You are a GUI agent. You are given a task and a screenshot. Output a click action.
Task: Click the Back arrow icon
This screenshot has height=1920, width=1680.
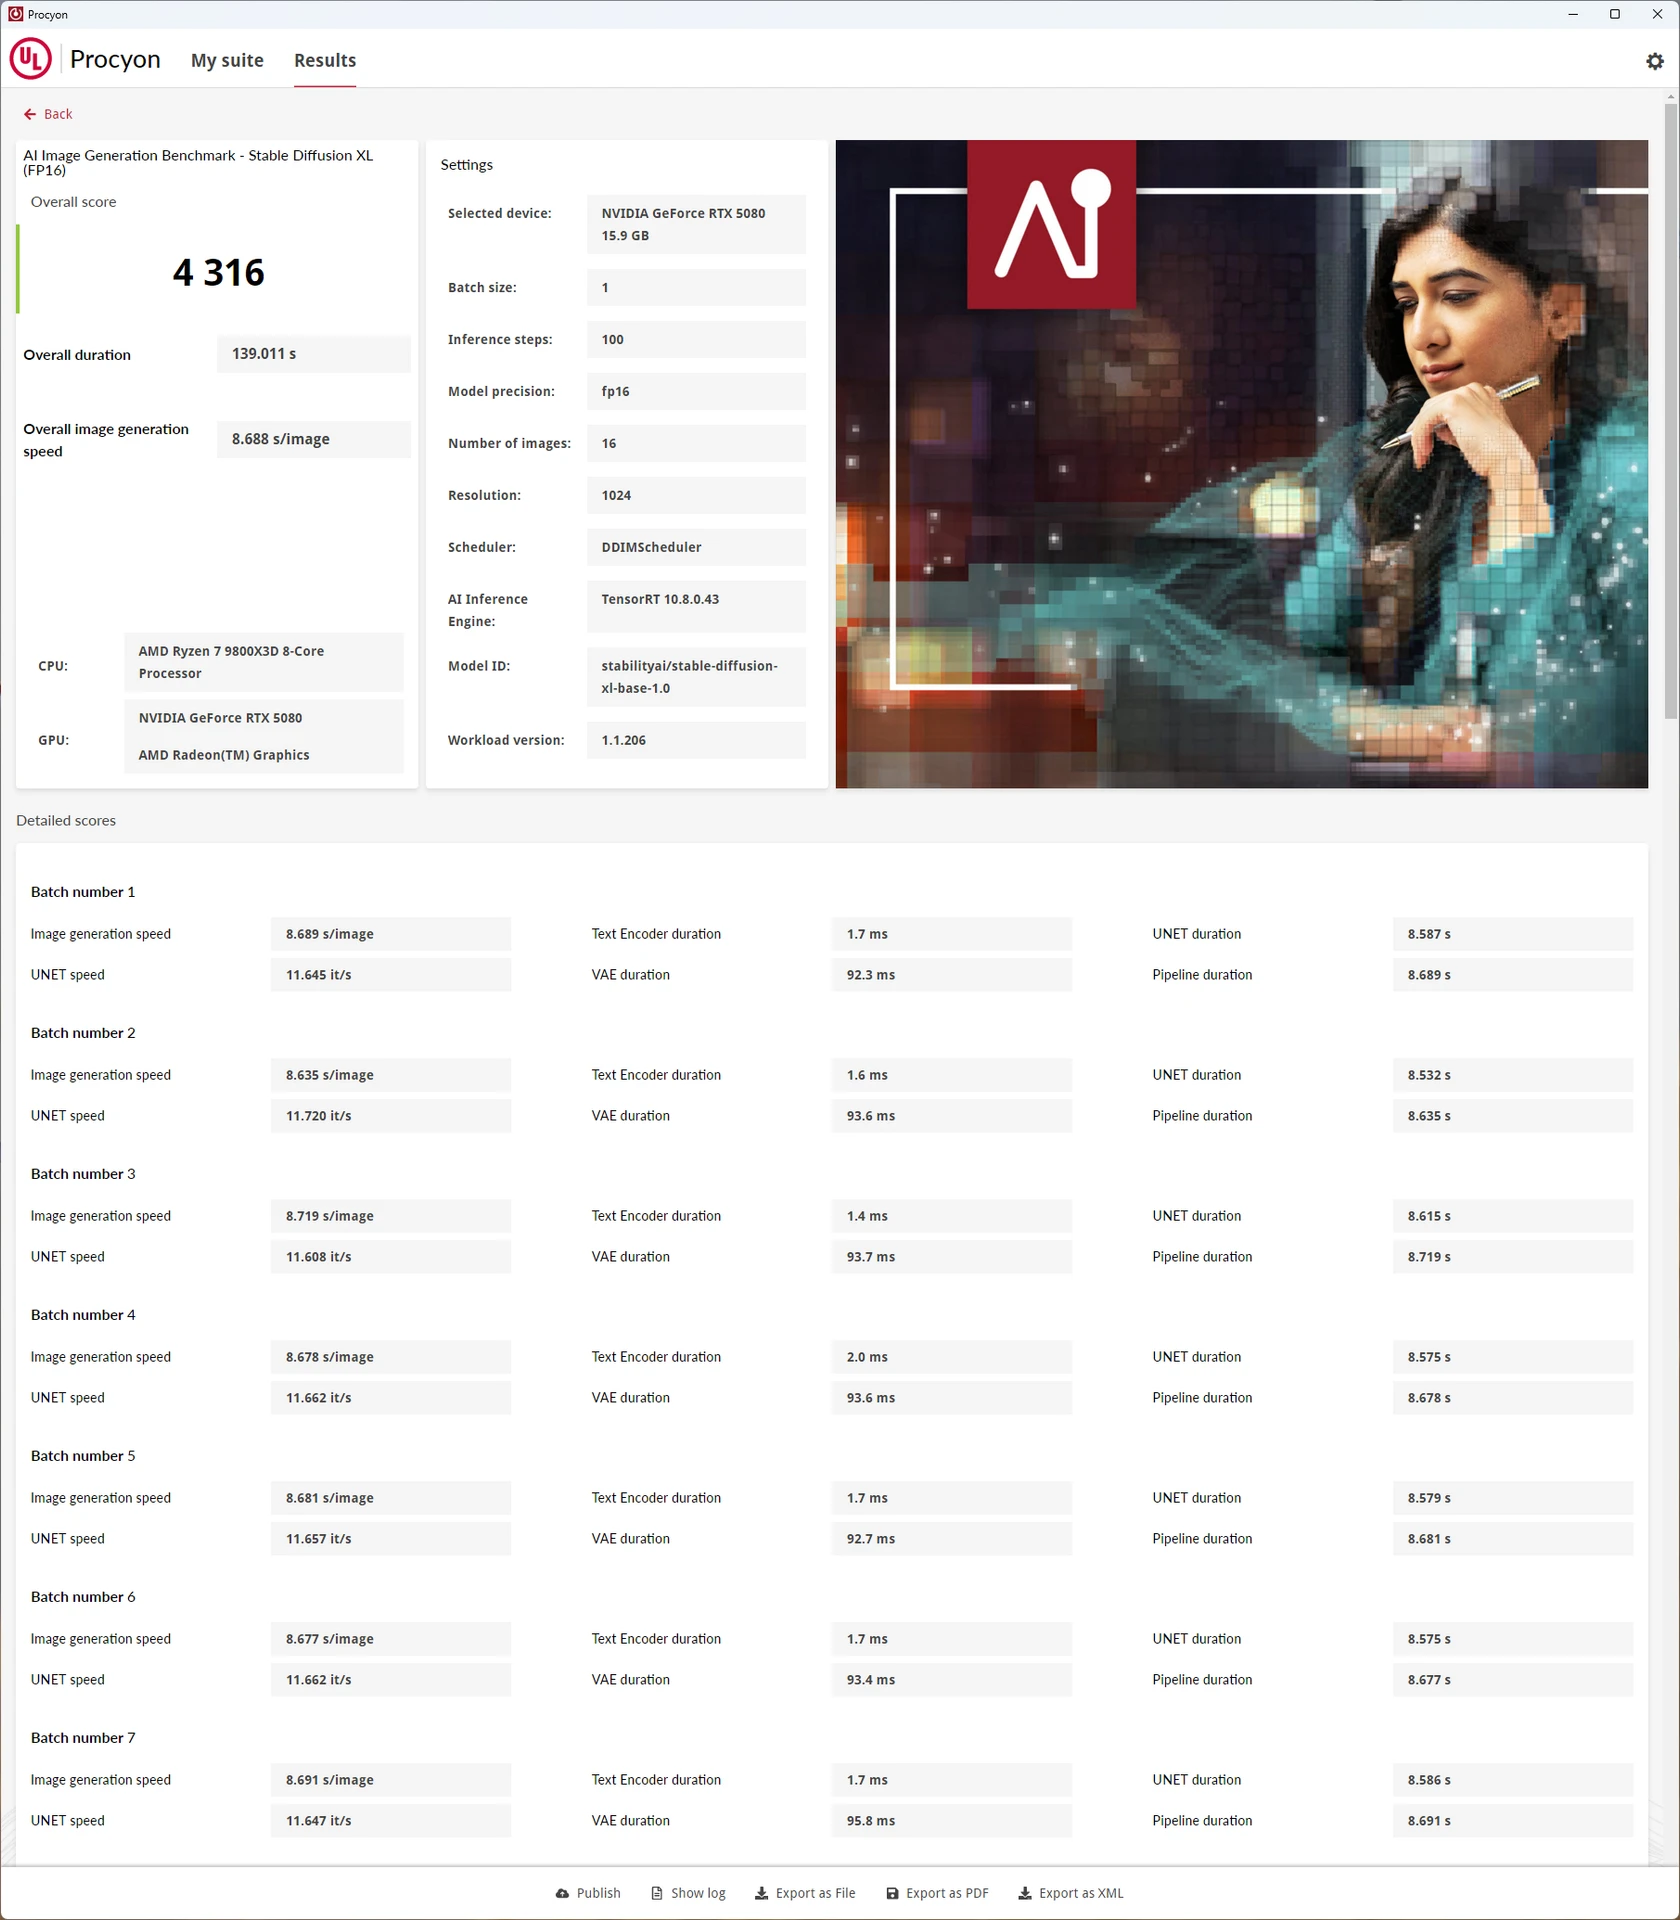point(30,114)
